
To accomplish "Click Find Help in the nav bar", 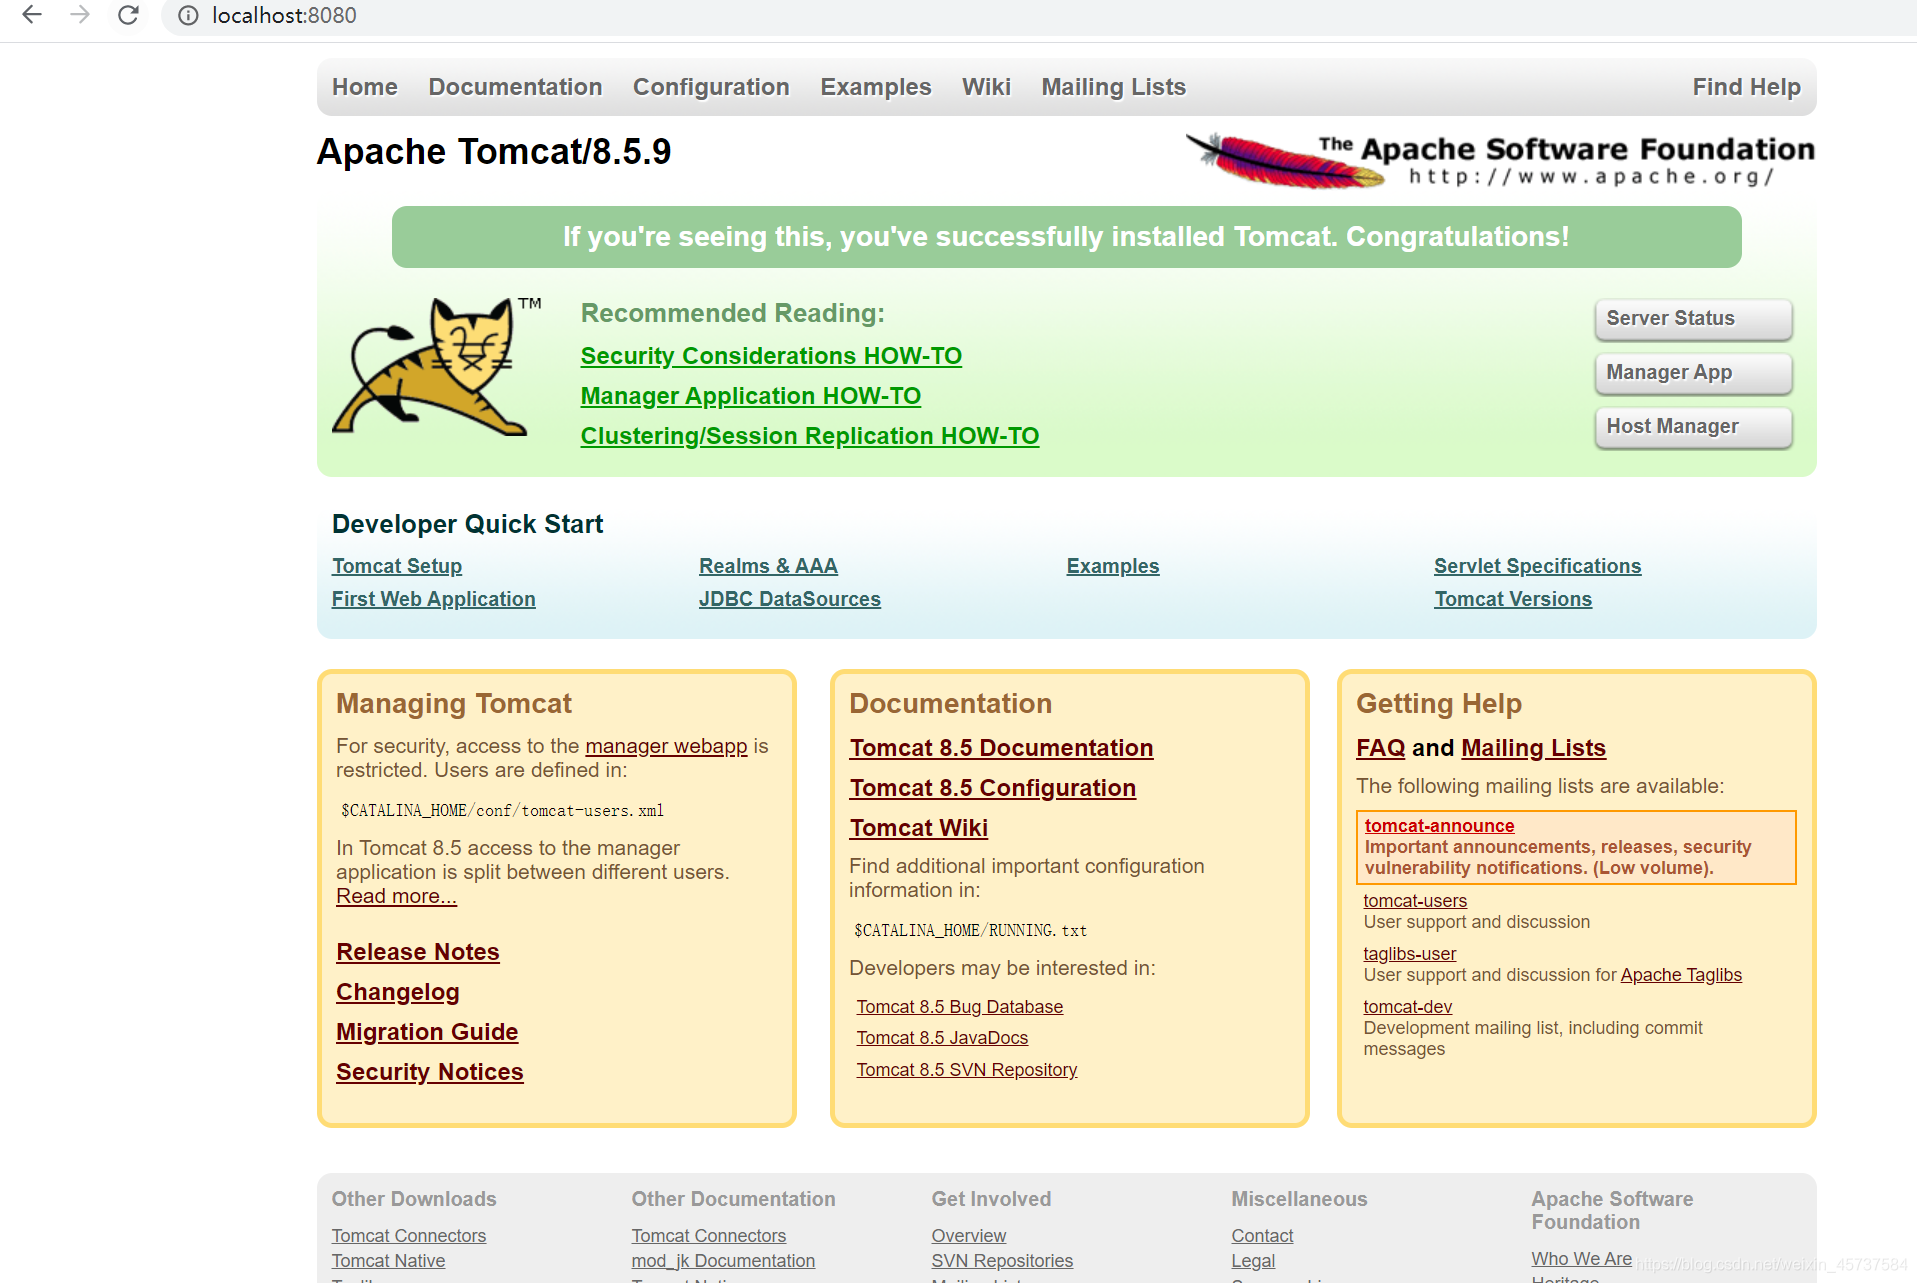I will (1746, 87).
